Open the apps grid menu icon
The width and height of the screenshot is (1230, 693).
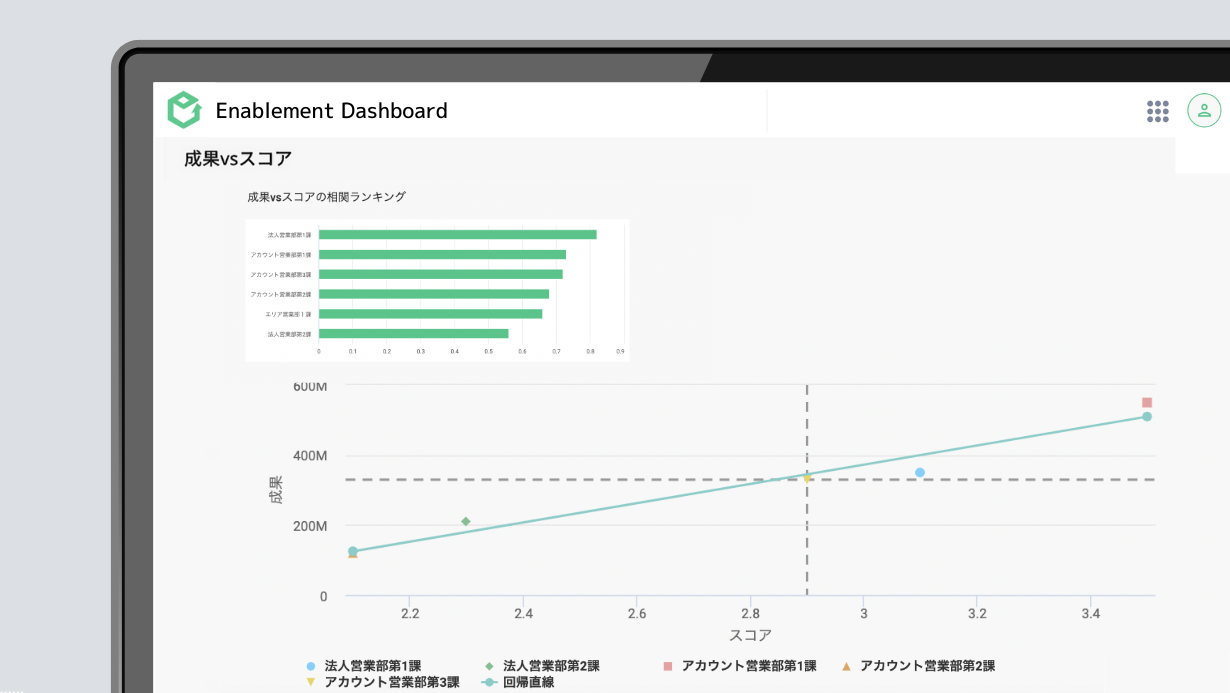1158,111
